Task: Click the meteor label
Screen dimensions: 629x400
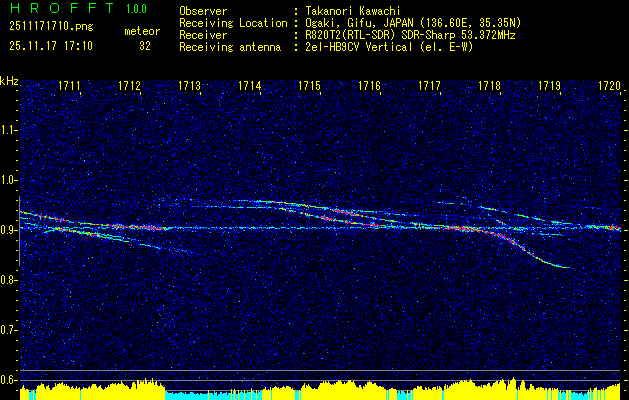Action: coord(142,31)
